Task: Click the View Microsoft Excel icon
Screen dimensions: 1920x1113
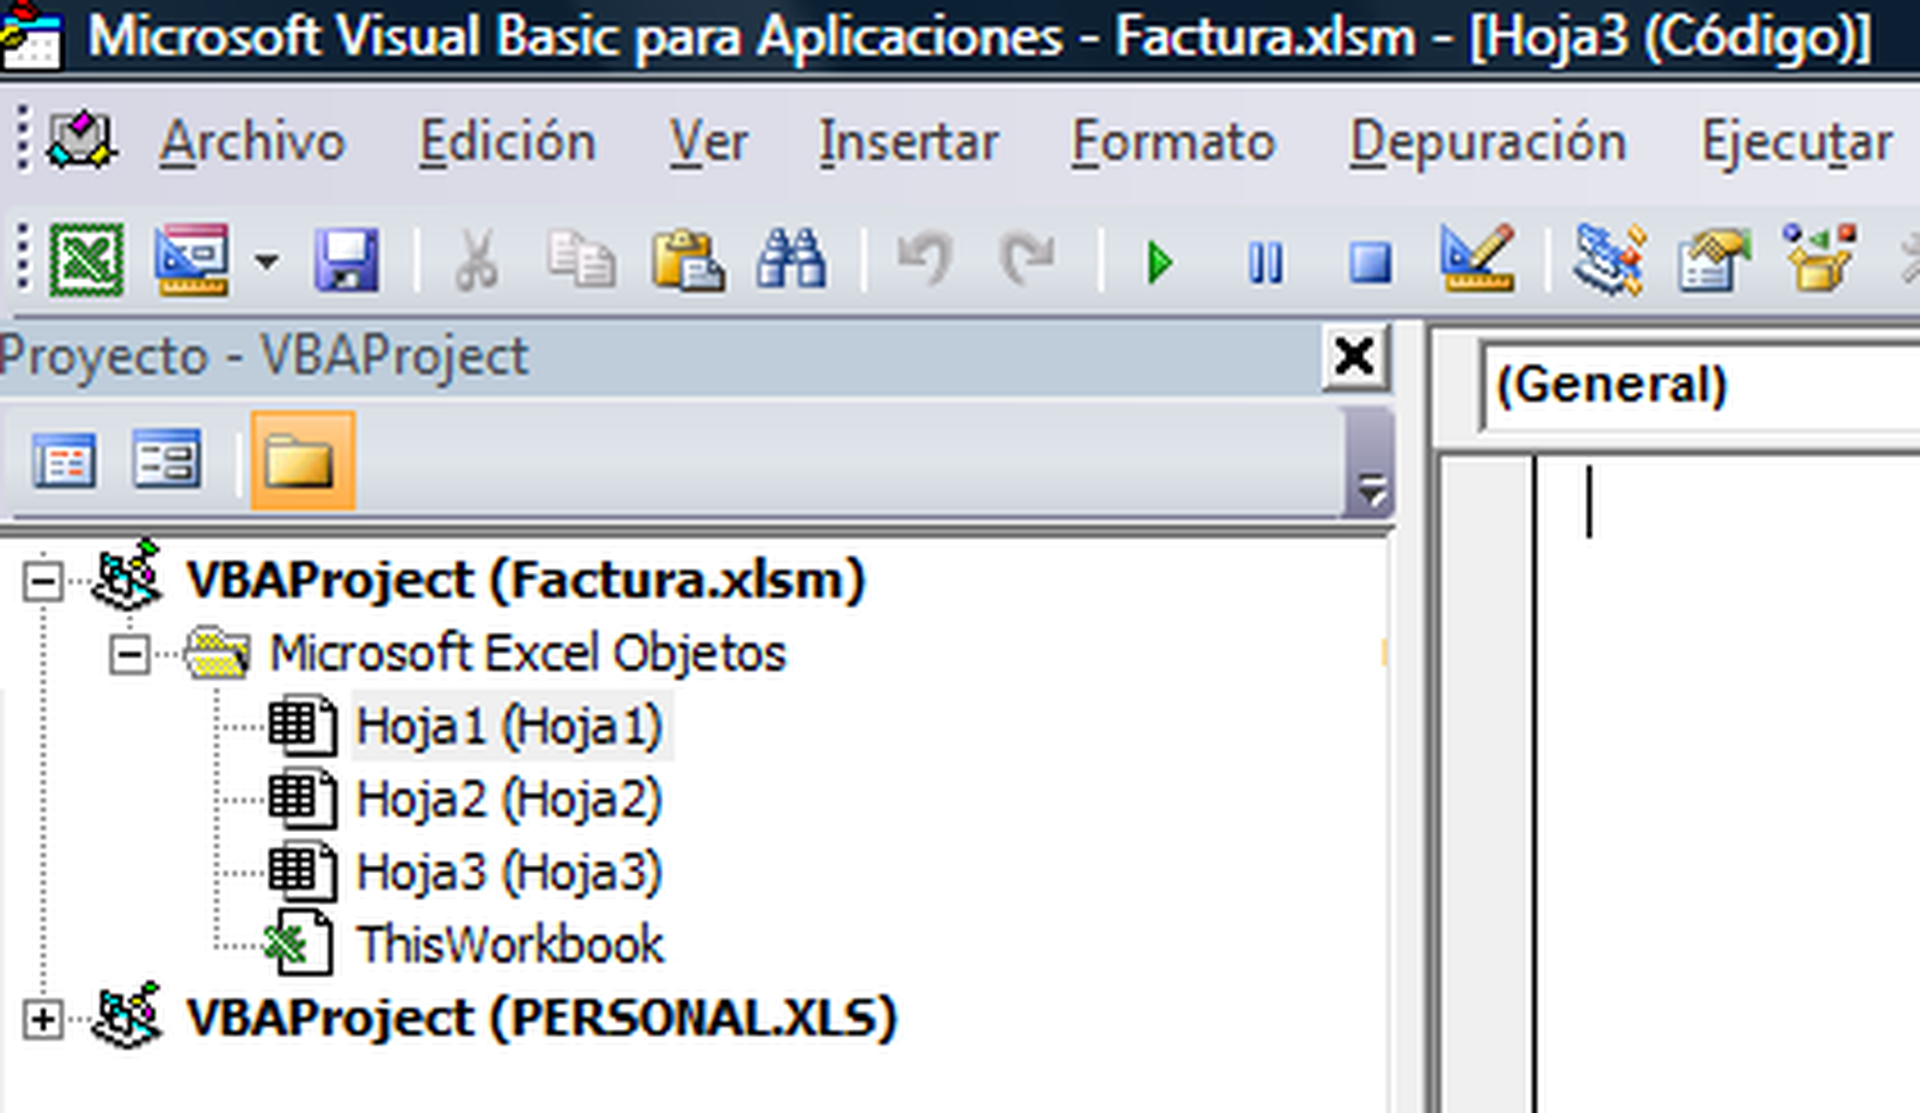Action: (x=85, y=262)
